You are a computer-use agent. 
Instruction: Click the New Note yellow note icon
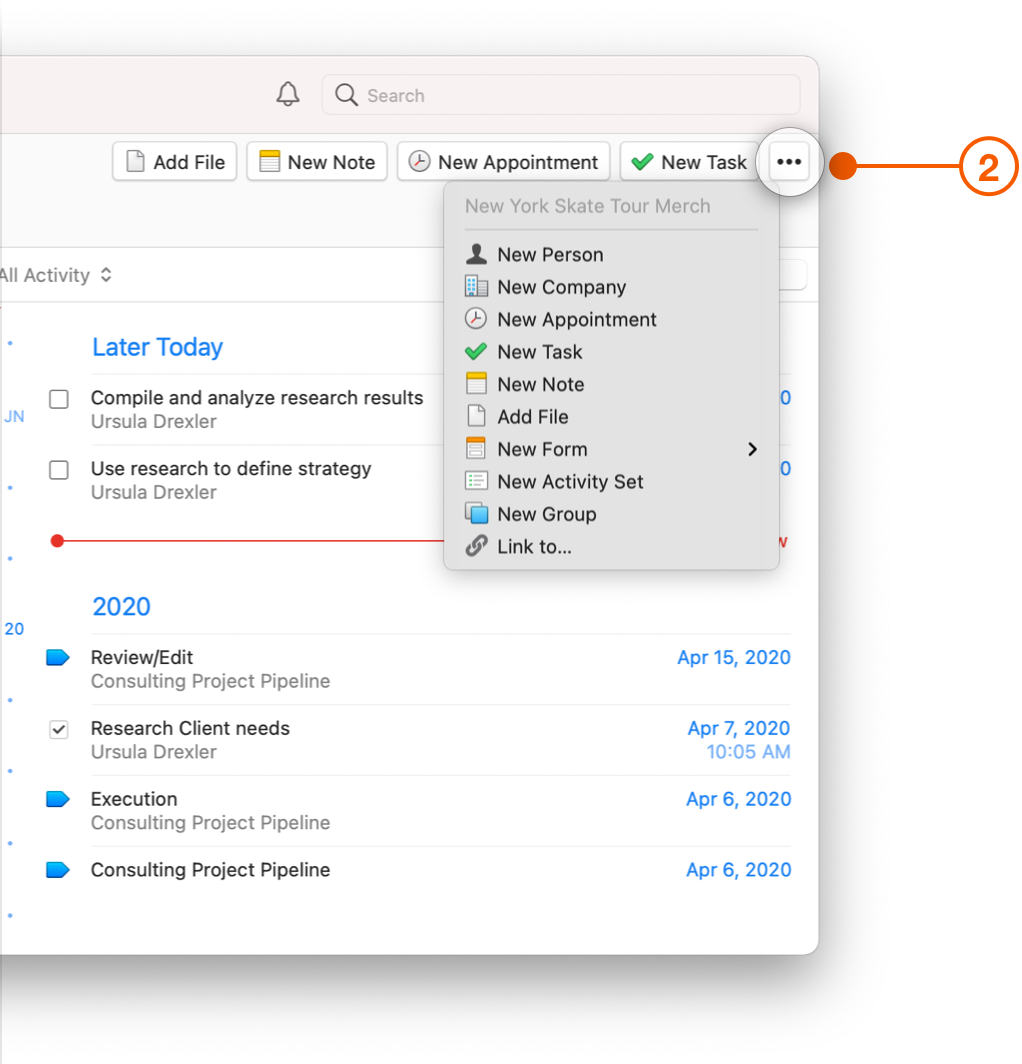477,384
